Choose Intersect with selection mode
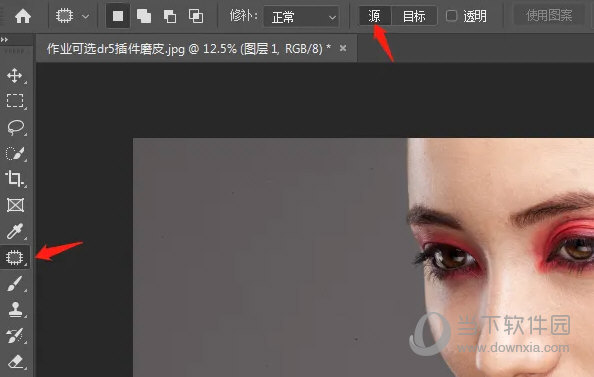Screen dimensions: 594x377 pyautogui.click(x=196, y=16)
